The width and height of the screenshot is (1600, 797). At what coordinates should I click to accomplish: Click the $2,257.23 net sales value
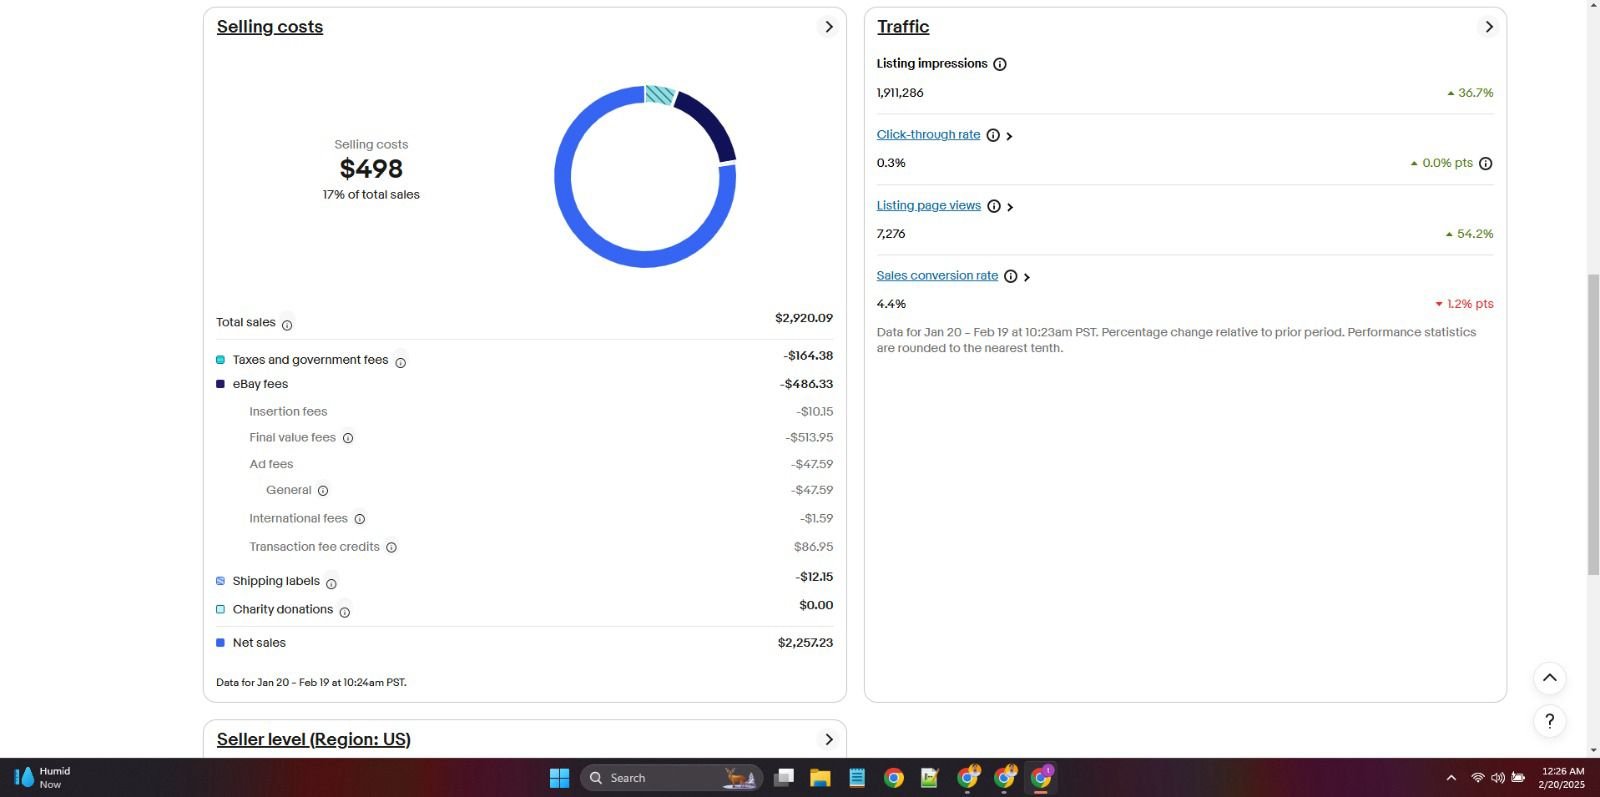point(805,643)
